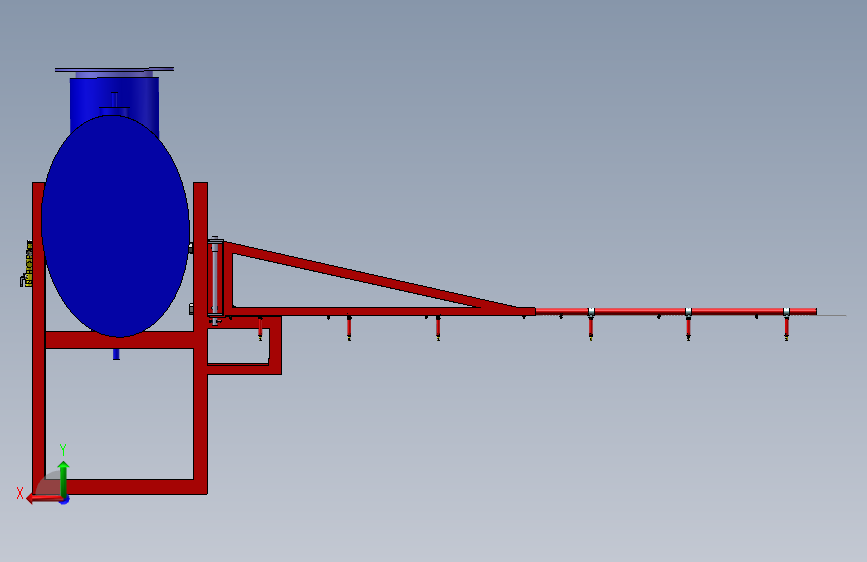The width and height of the screenshot is (867, 562).
Task: Select the yellow valve fitting on frame's left side
Action: pyautogui.click(x=27, y=264)
